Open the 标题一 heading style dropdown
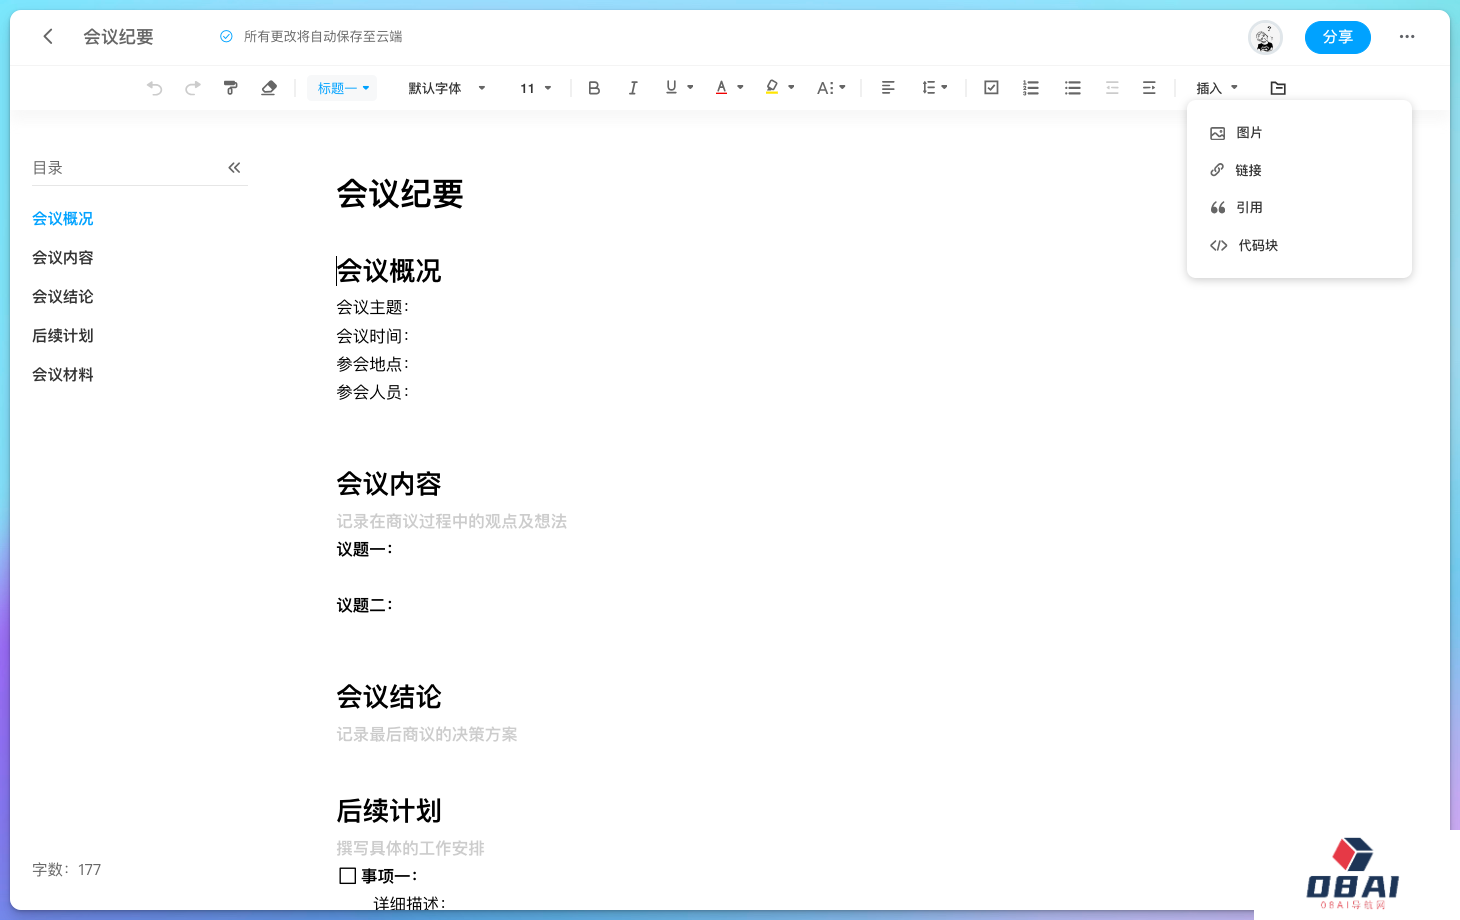Image resolution: width=1460 pixels, height=920 pixels. [343, 88]
